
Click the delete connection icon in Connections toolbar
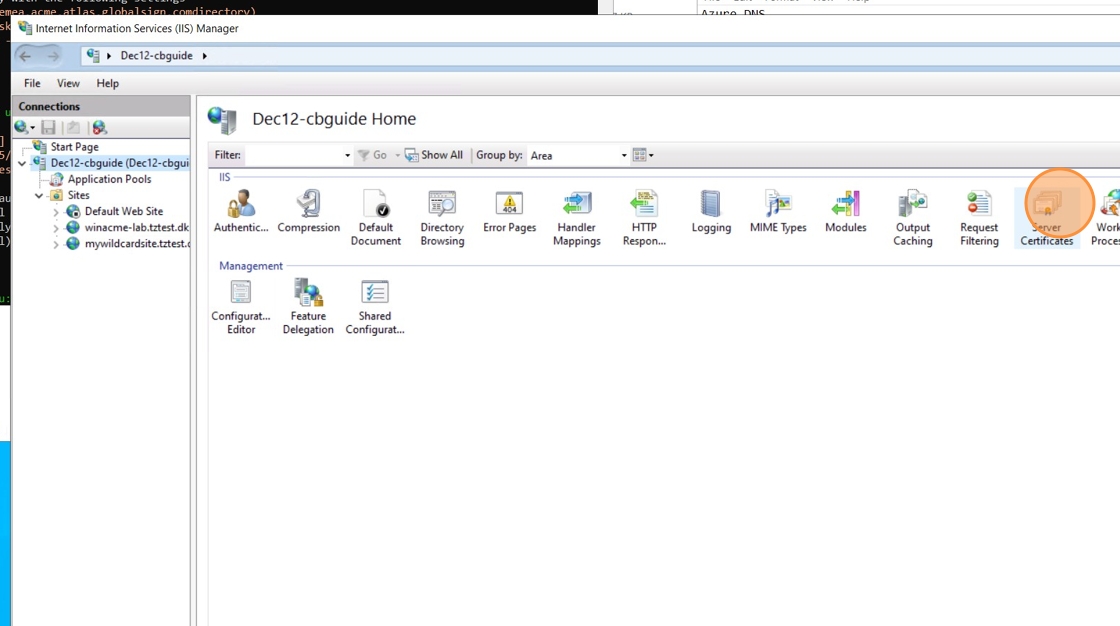coord(99,127)
